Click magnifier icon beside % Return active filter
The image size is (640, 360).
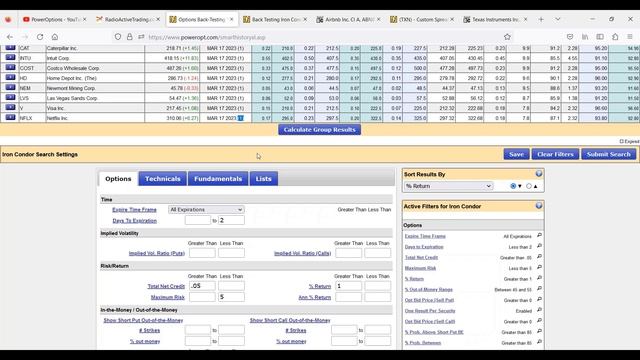(539, 278)
